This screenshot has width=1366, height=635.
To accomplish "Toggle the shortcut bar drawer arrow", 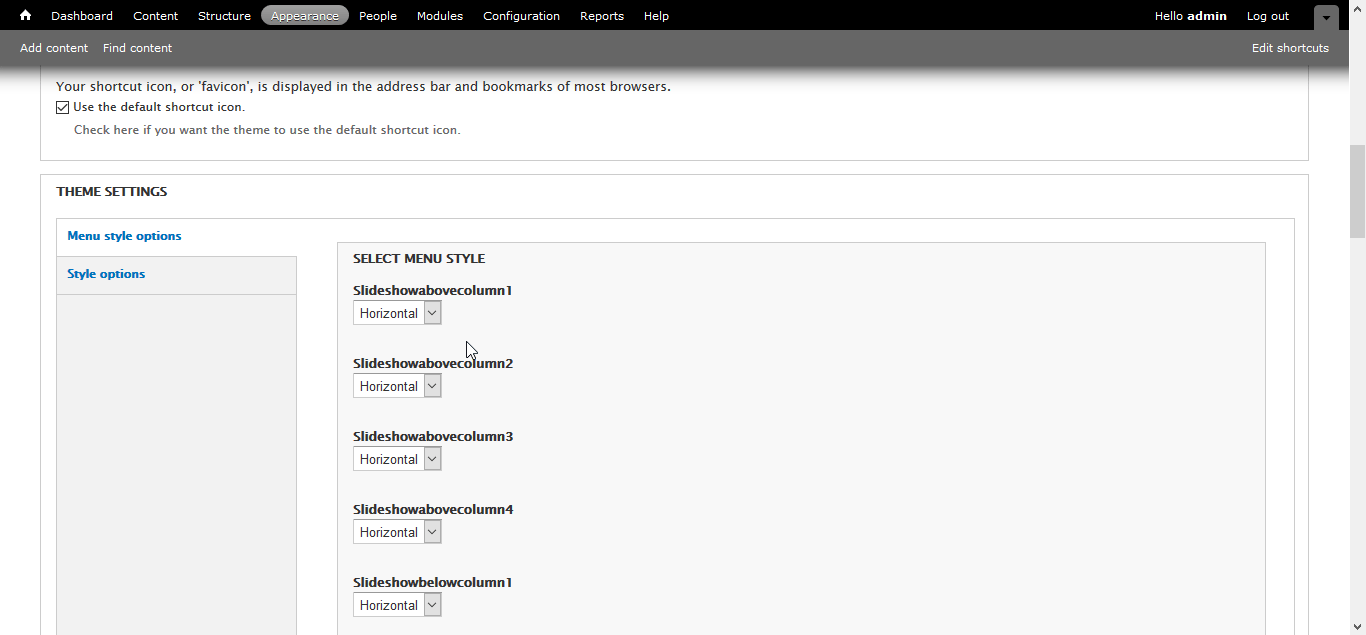I will coord(1326,17).
